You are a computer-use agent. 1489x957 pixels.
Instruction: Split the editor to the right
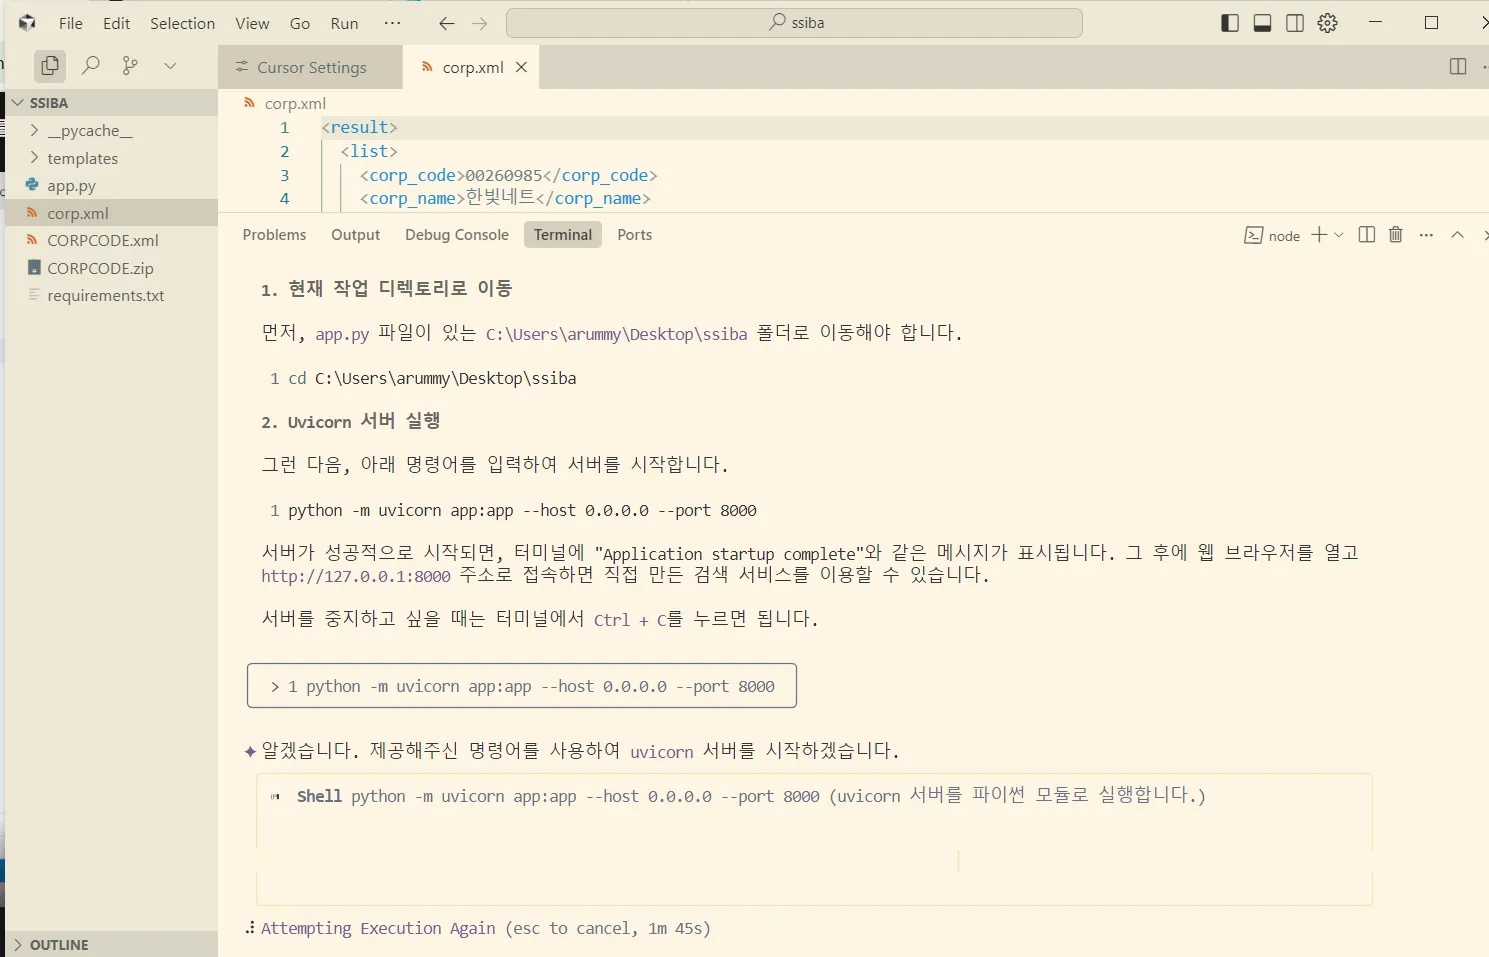pos(1458,67)
